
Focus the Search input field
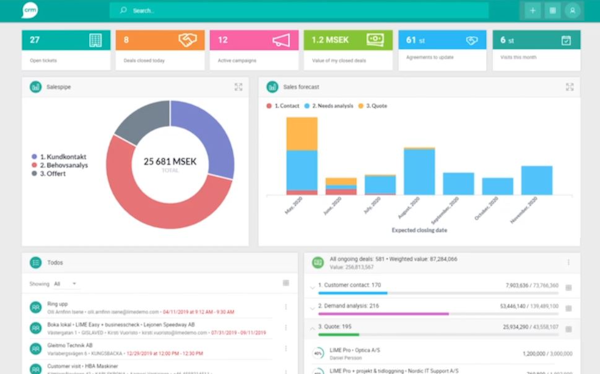299,10
